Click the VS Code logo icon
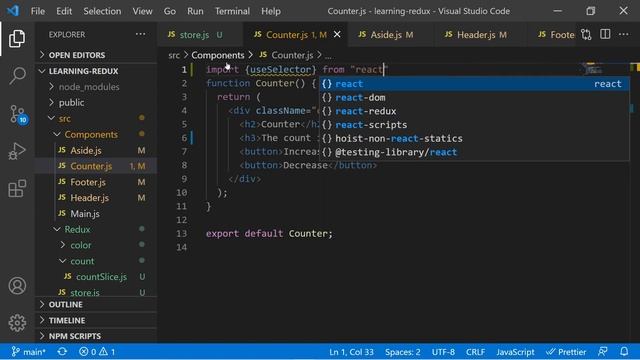This screenshot has height=360, width=640. (13, 11)
